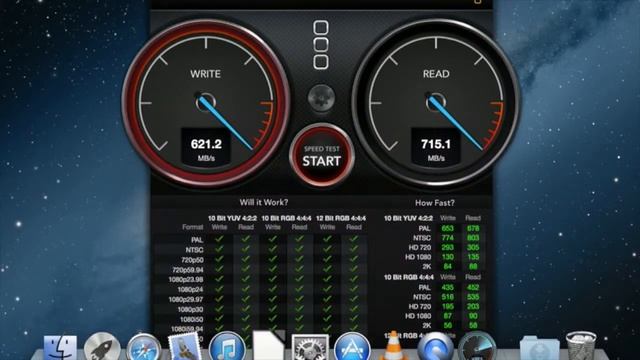Select the 720p59.94 format row label
This screenshot has width=640, height=360.
pyautogui.click(x=188, y=270)
